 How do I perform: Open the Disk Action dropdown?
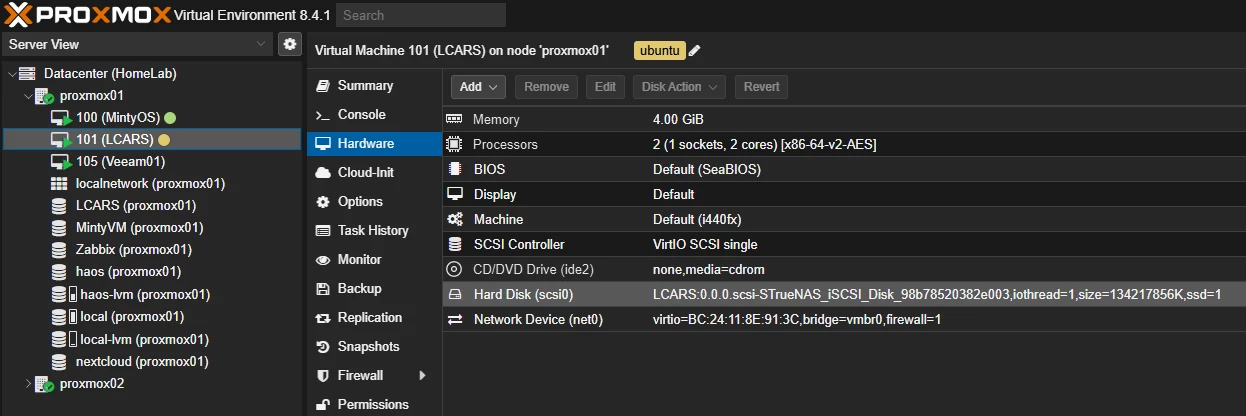tap(679, 87)
